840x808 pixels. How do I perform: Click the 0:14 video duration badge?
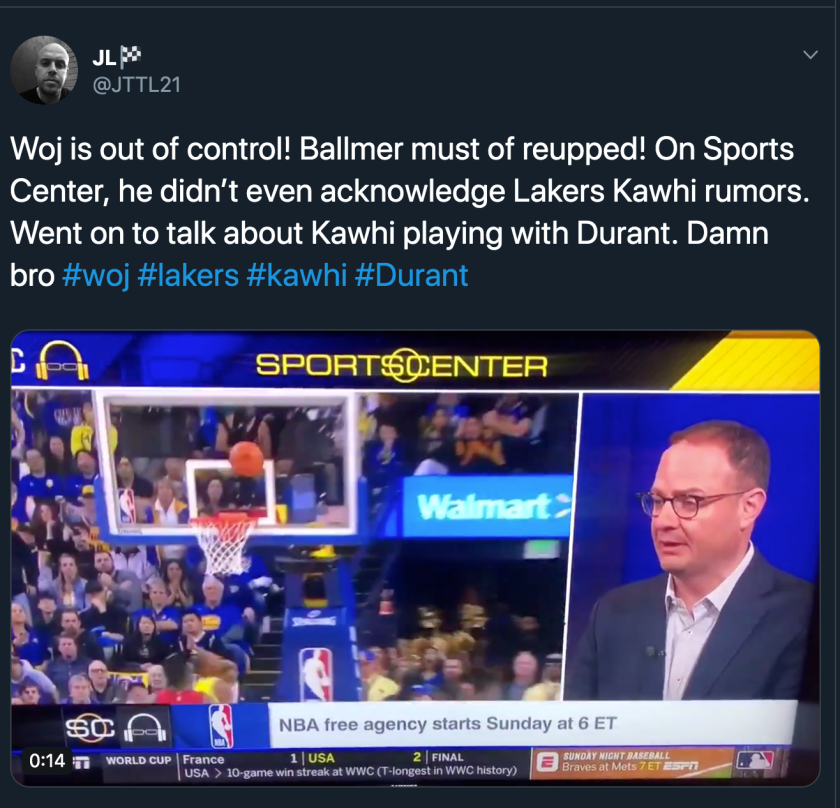tap(47, 760)
